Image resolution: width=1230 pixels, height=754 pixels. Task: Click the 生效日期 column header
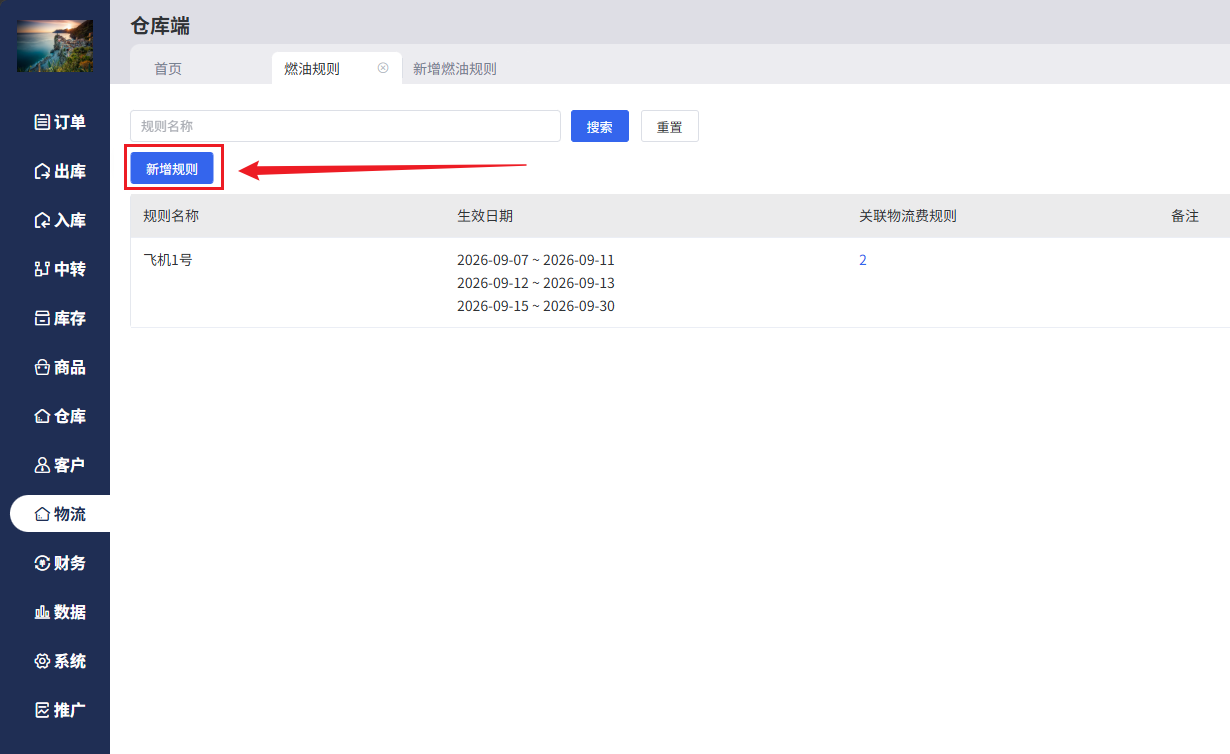click(485, 216)
